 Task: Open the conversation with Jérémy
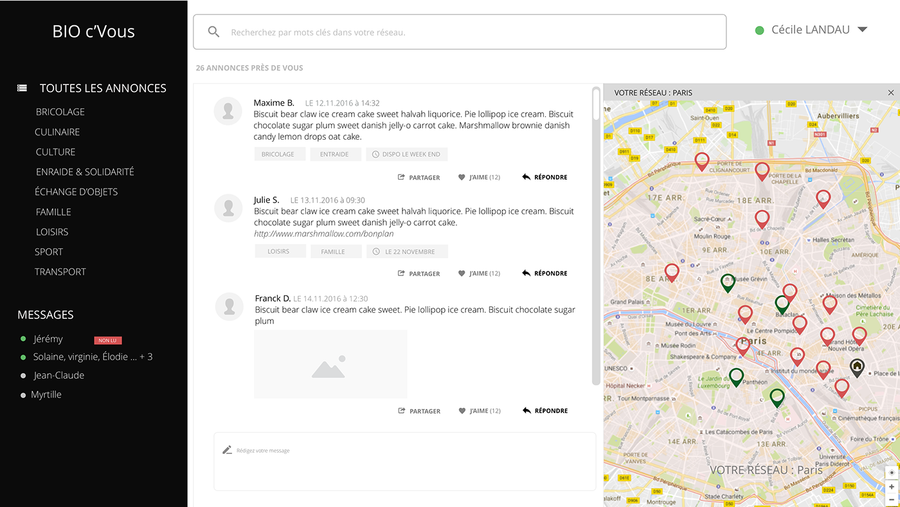(48, 339)
